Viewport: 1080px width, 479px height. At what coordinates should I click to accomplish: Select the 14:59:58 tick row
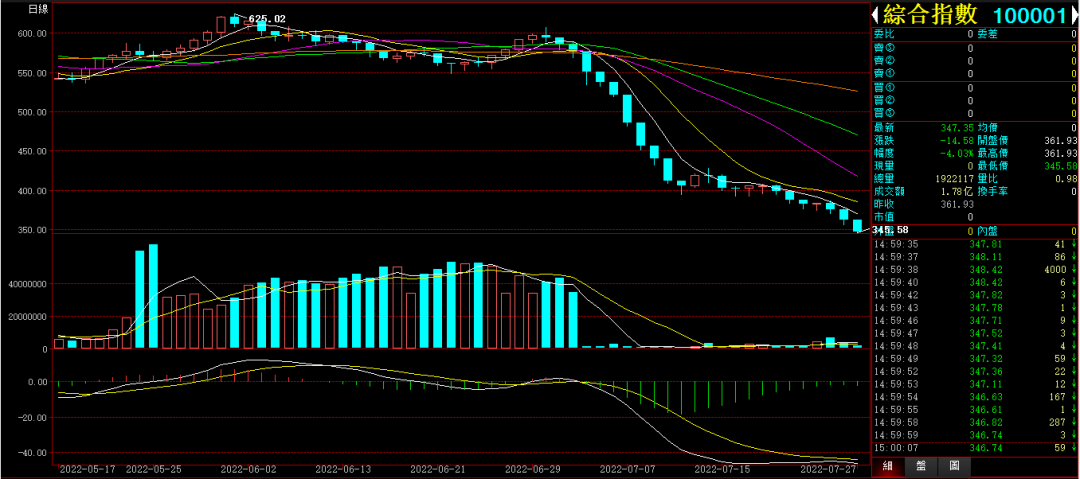click(x=975, y=422)
